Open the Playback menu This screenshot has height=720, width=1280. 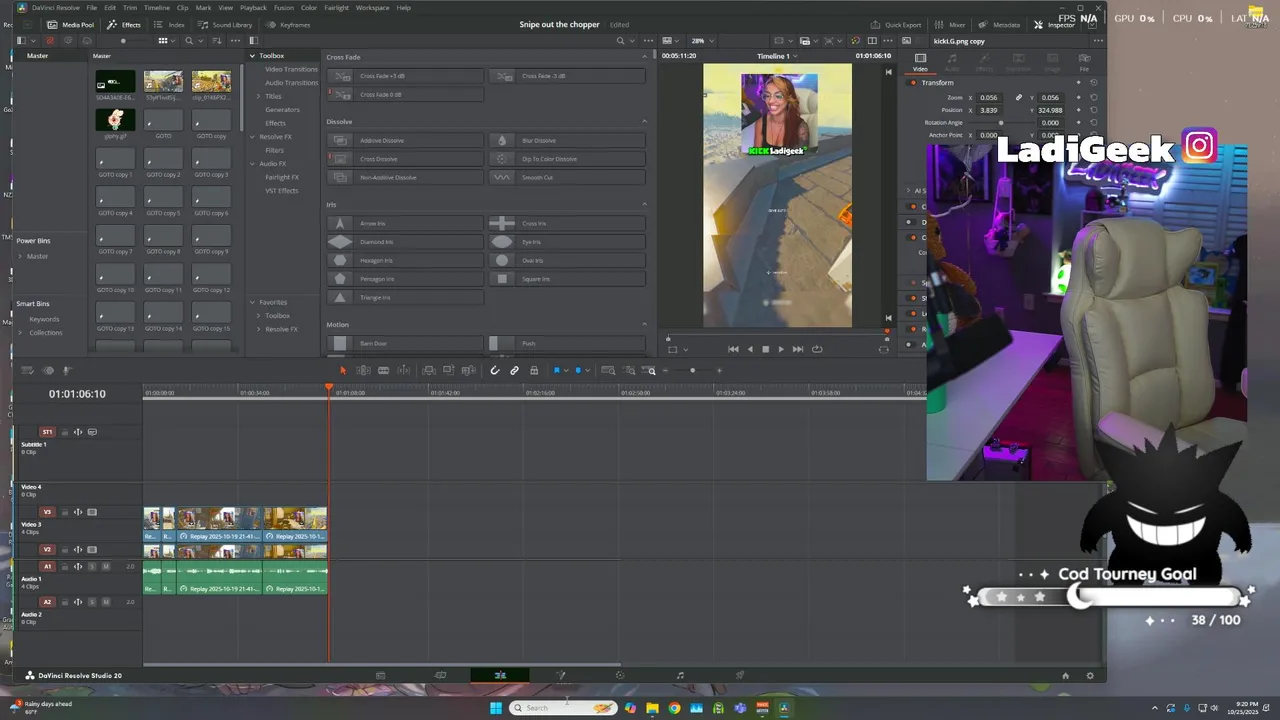pyautogui.click(x=253, y=7)
